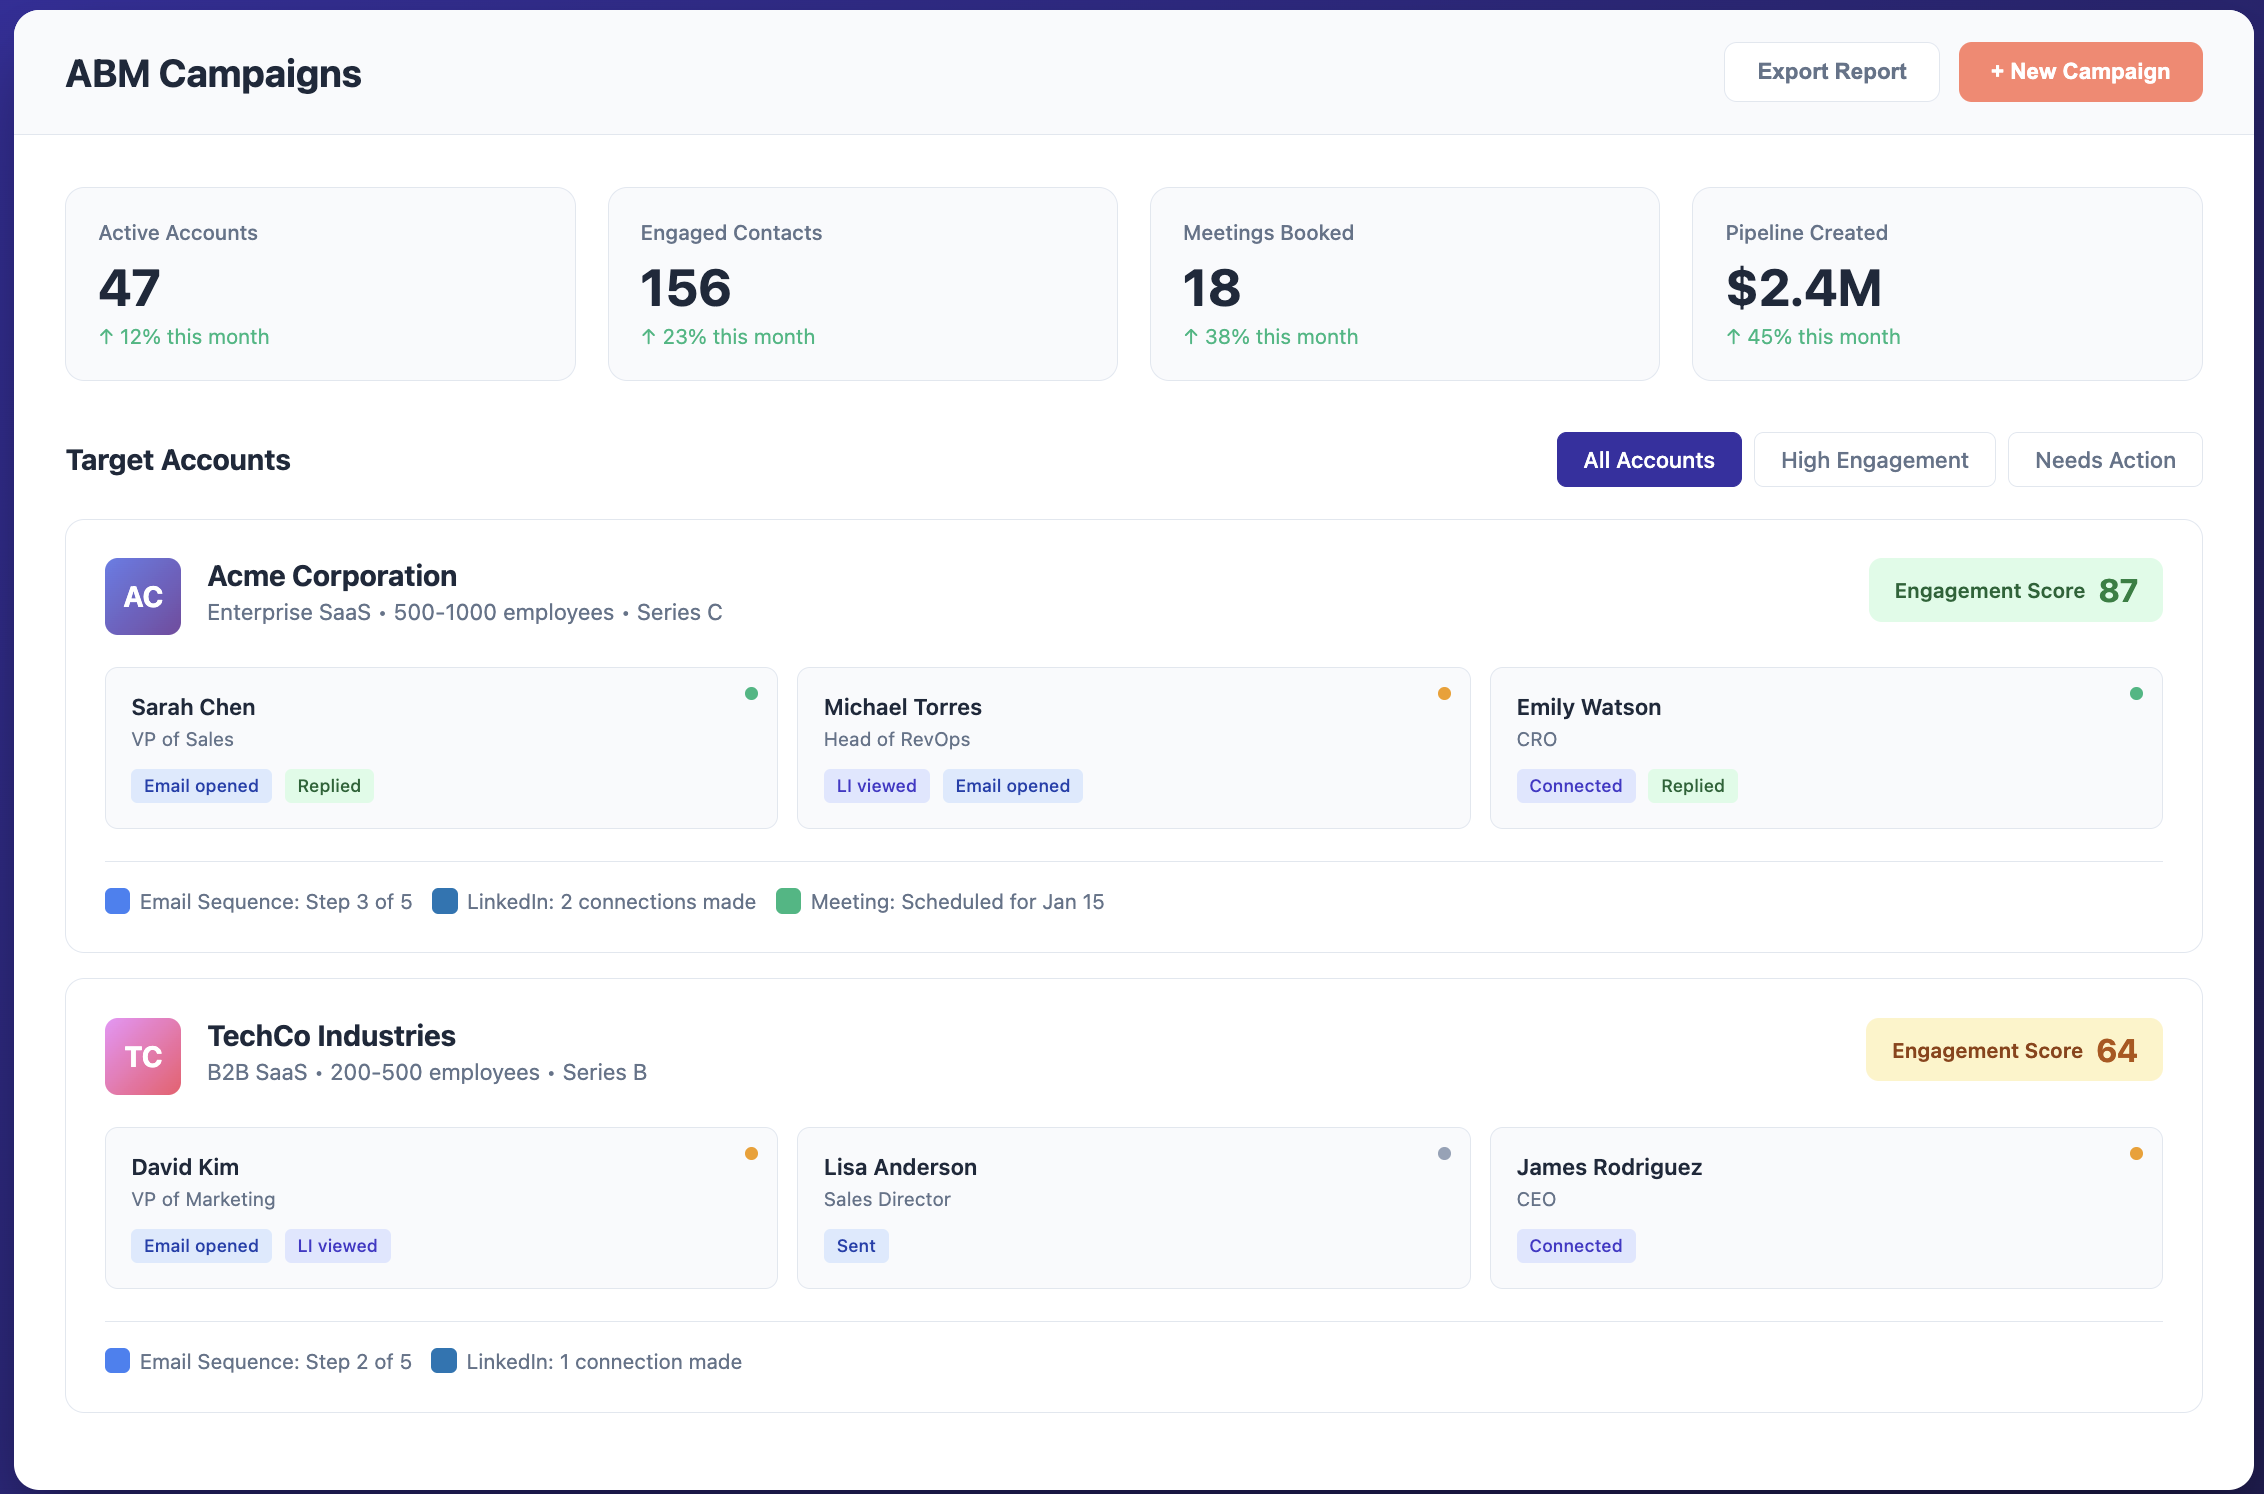Click James Rodriguez's orange status dot

coord(2136,1153)
